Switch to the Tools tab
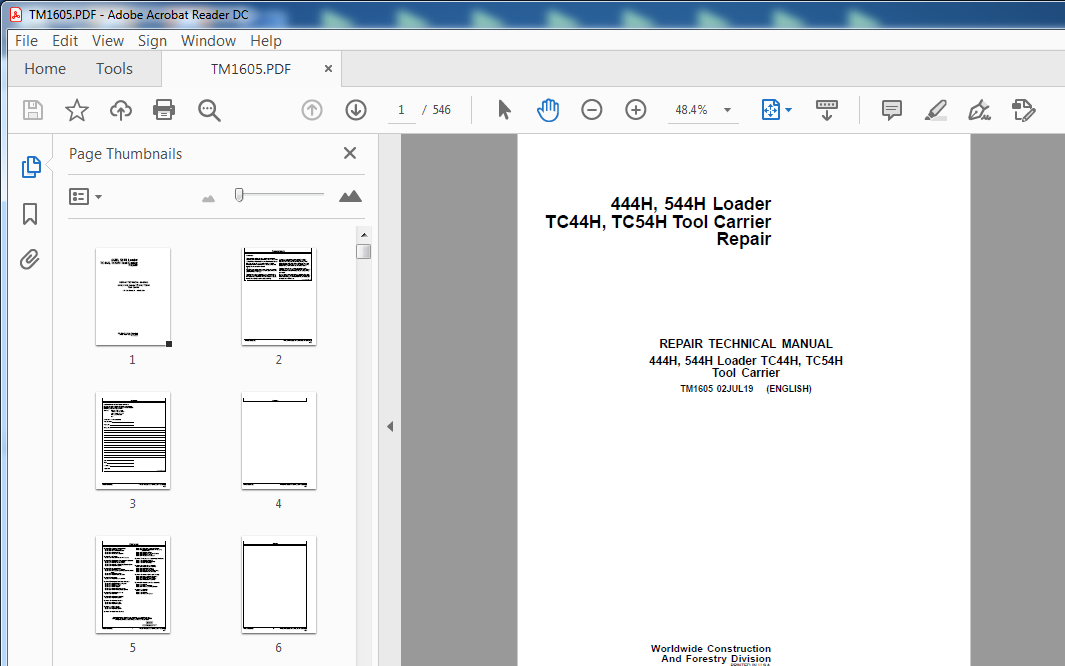The image size is (1065, 666). pyautogui.click(x=114, y=69)
